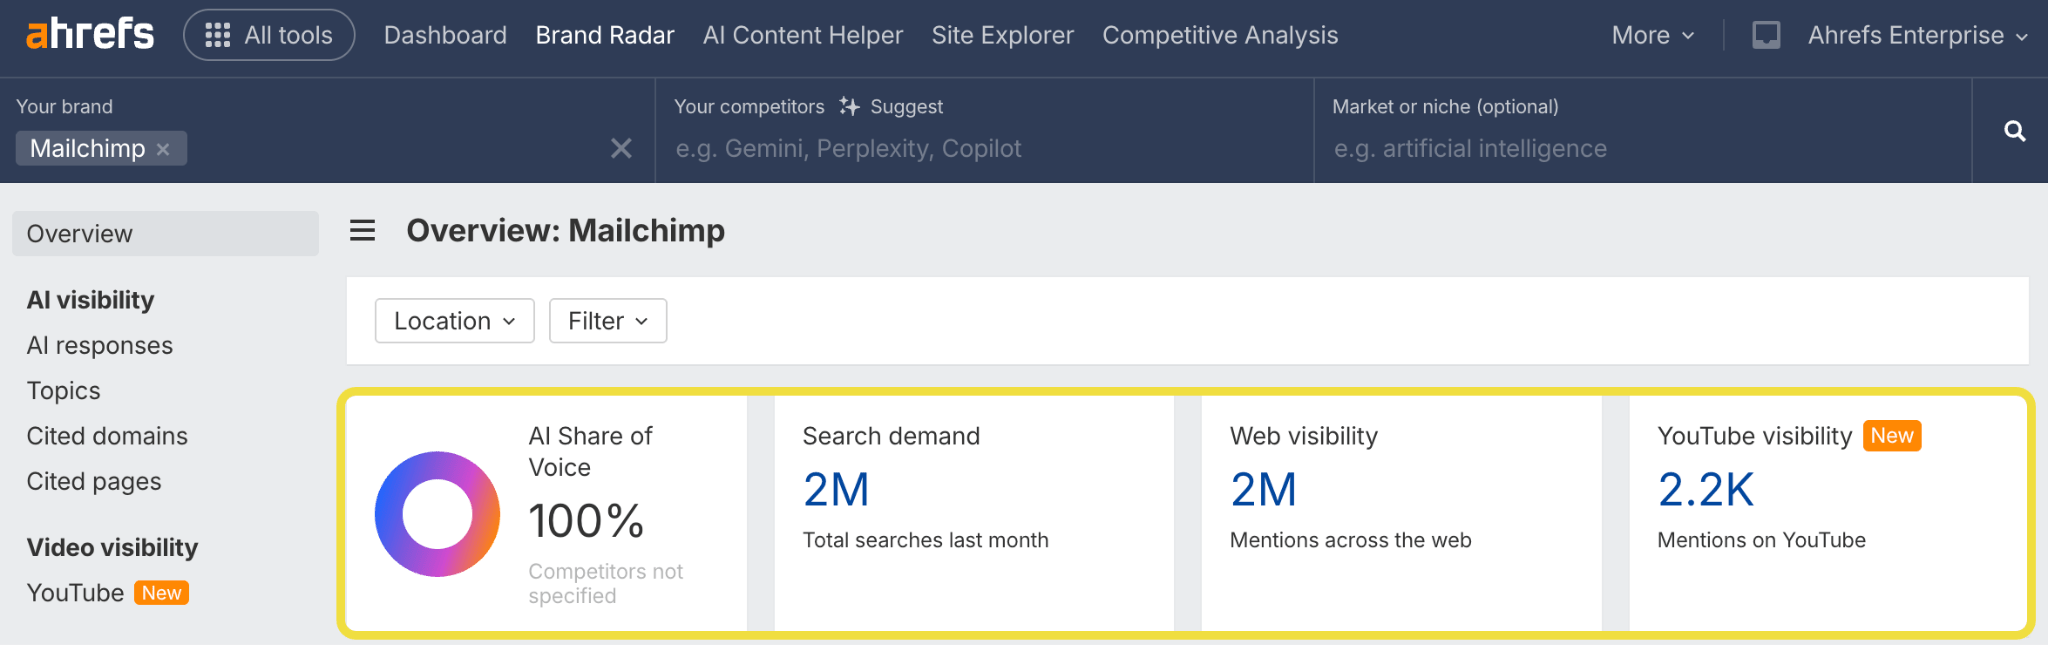Toggle the sidebar hamburger menu
2048x645 pixels.
362,231
